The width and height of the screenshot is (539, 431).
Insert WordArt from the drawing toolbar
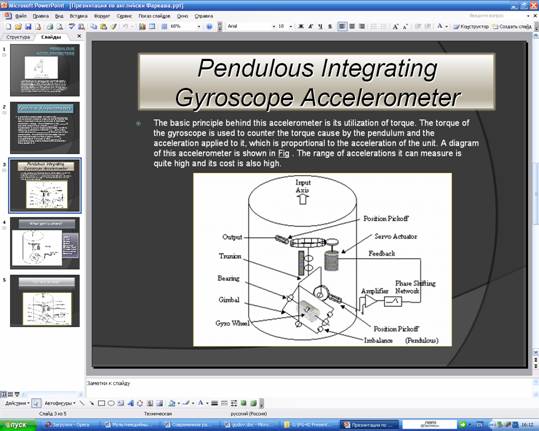pyautogui.click(x=131, y=403)
